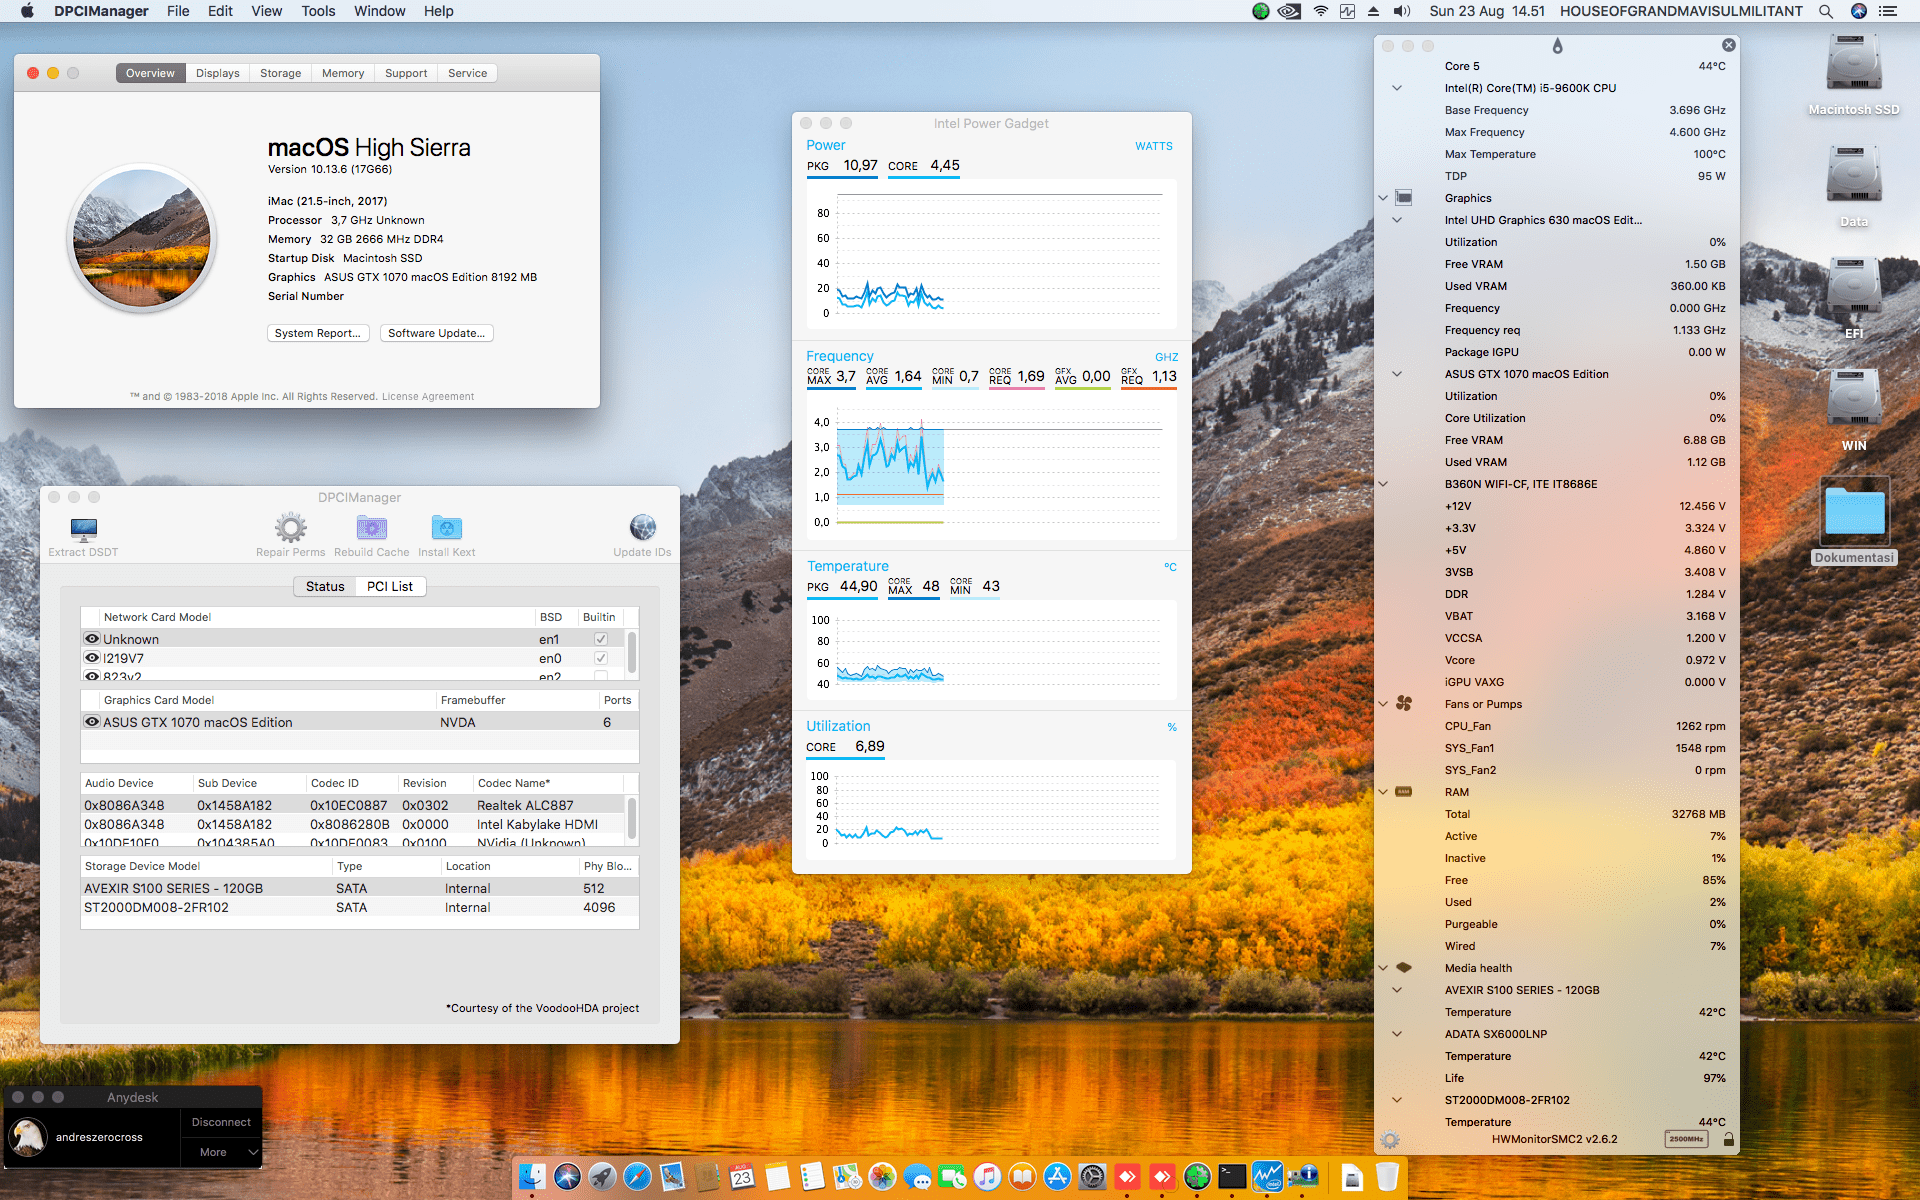1920x1200 pixels.
Task: Click Disconnect in the Anydesk window
Action: tap(220, 1121)
